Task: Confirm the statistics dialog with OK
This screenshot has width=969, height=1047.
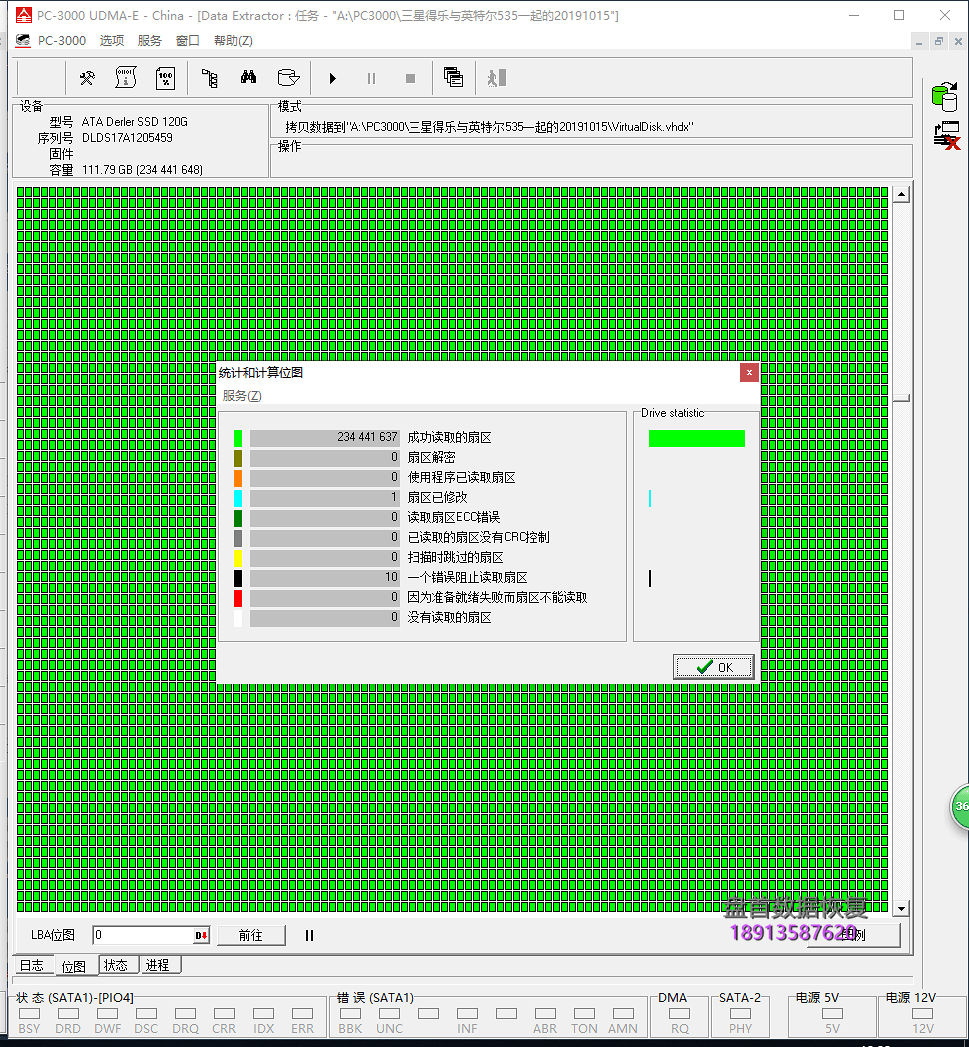Action: pos(713,666)
